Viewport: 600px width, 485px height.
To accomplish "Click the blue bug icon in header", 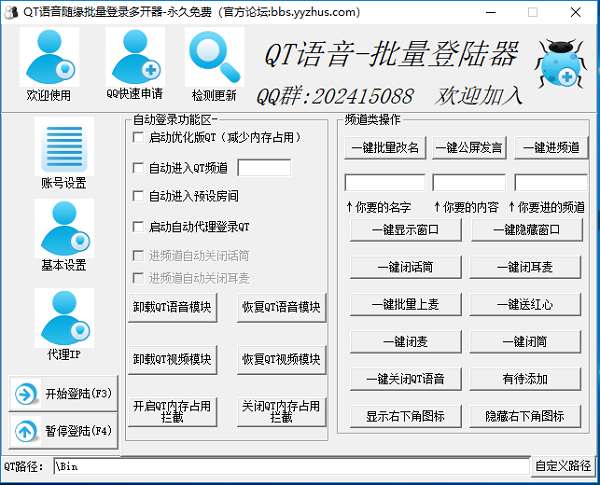I will pos(561,64).
